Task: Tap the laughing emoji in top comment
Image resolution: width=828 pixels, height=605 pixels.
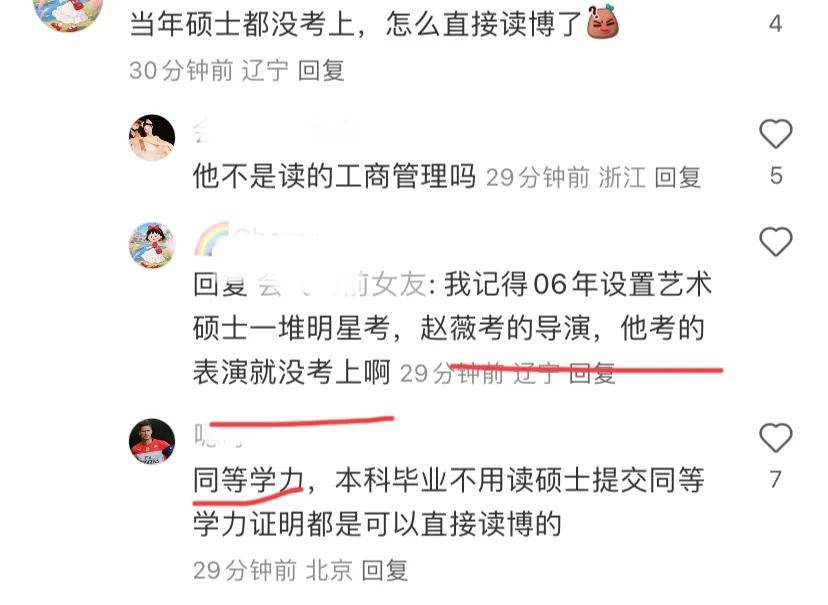Action: click(603, 23)
